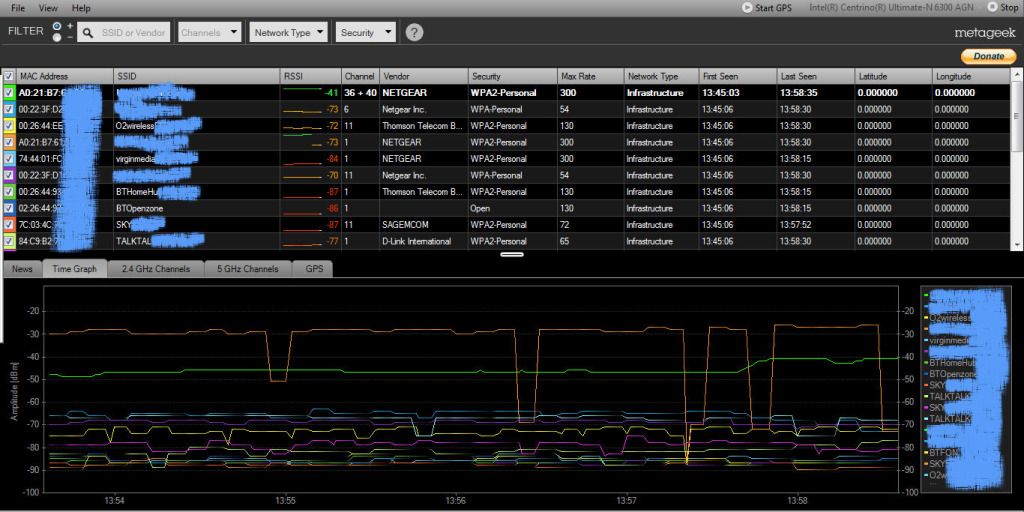Uncheck the TALKTALK D-Link network checkbox
Image resolution: width=1024 pixels, height=512 pixels.
[x=8, y=241]
